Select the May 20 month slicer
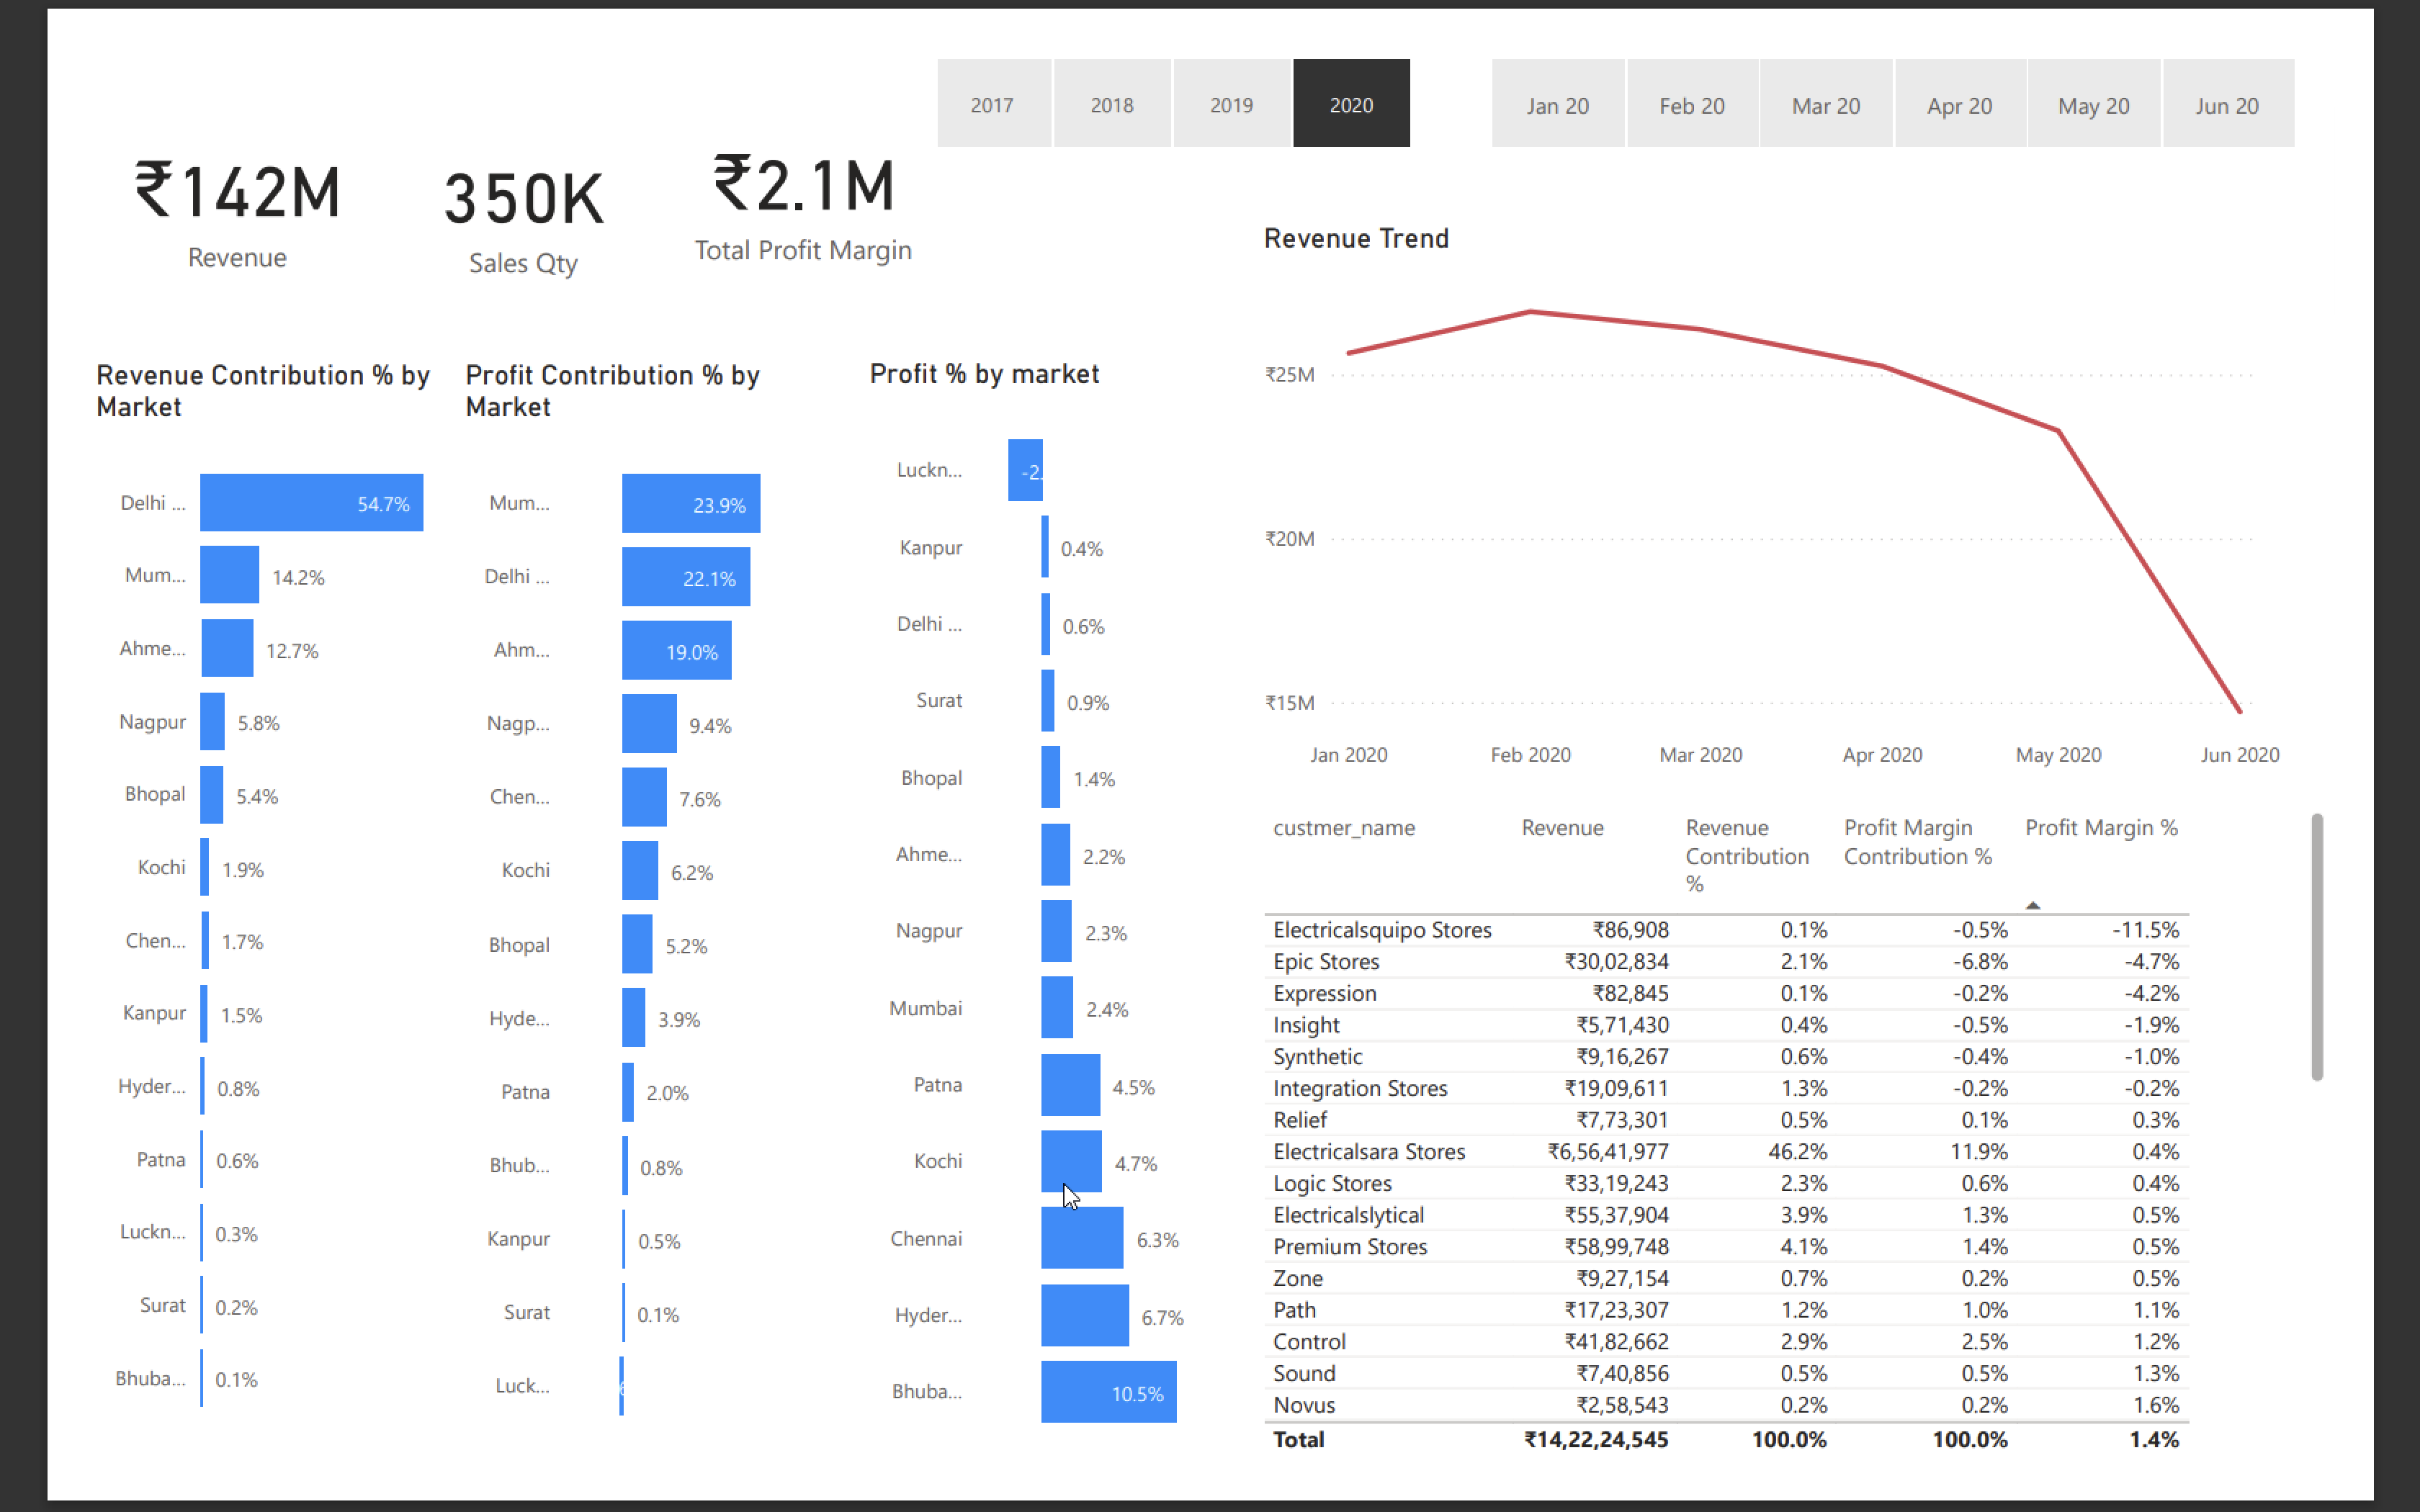The height and width of the screenshot is (1512, 2420). tap(2093, 103)
